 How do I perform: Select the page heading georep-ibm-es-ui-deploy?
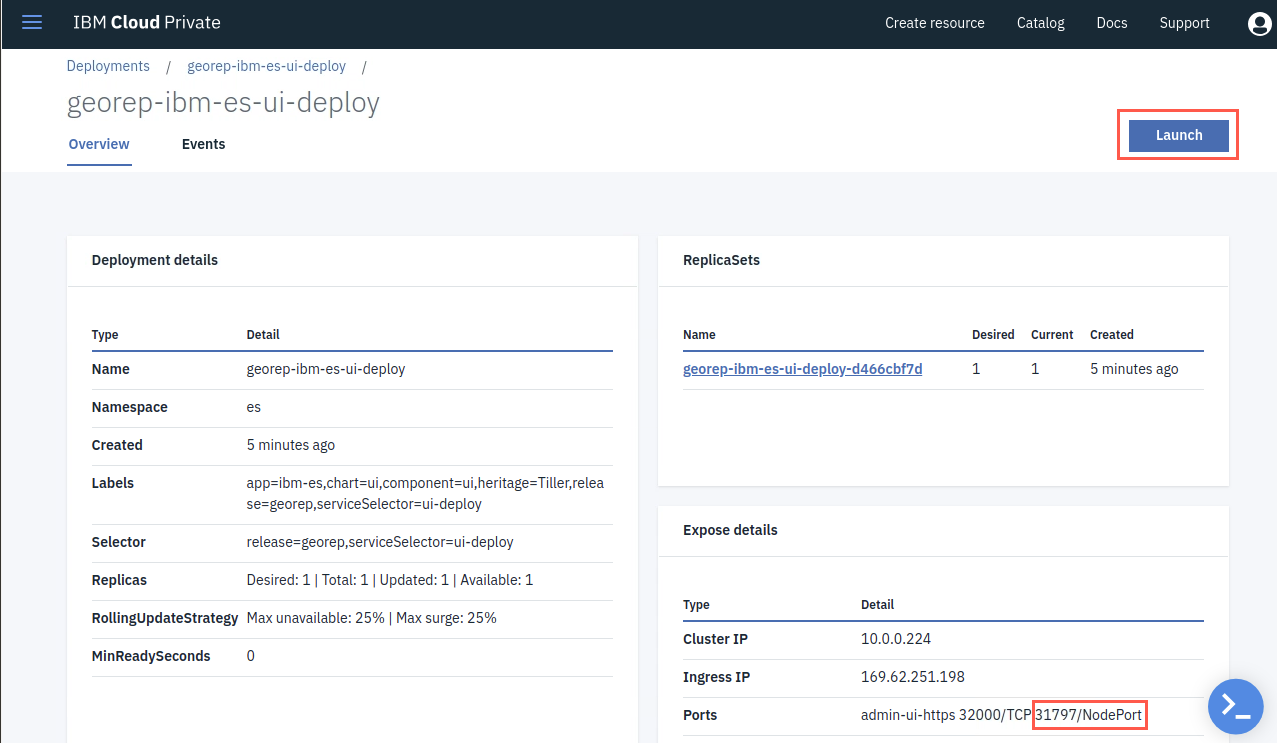click(x=223, y=103)
